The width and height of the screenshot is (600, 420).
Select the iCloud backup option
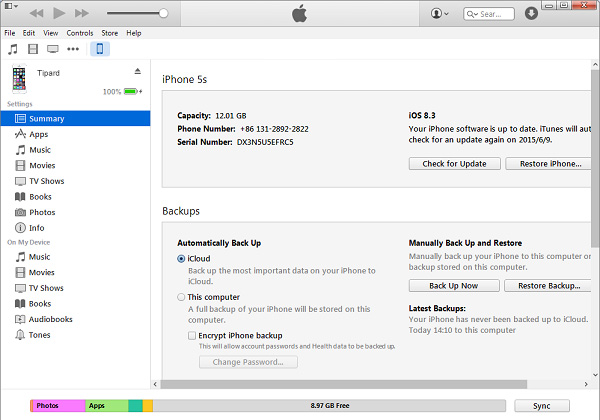181,259
